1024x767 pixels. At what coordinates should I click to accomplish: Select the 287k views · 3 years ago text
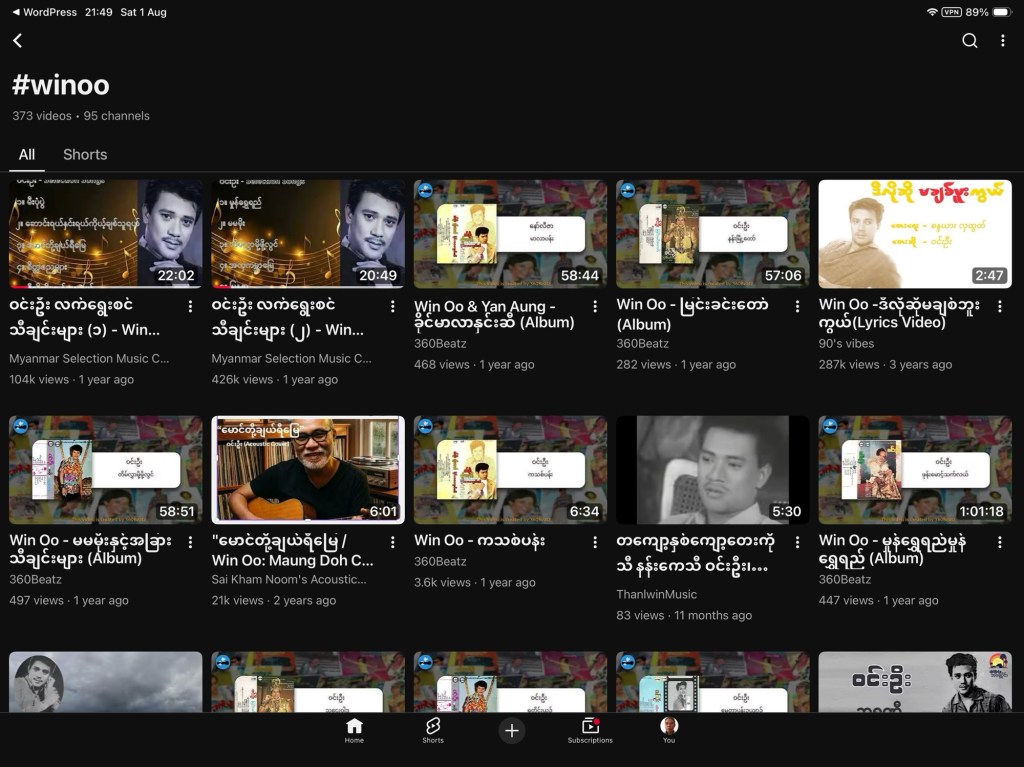[x=886, y=365]
